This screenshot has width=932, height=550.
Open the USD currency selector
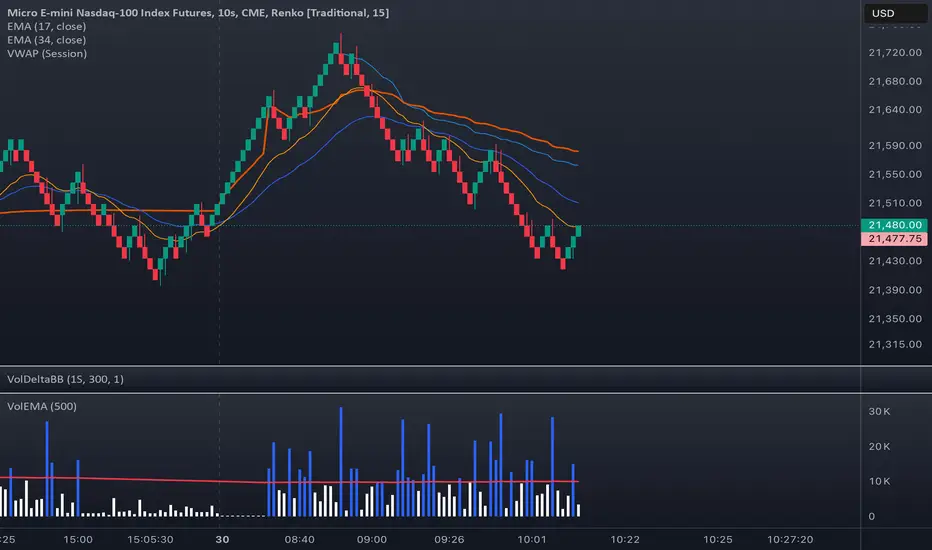[x=895, y=13]
